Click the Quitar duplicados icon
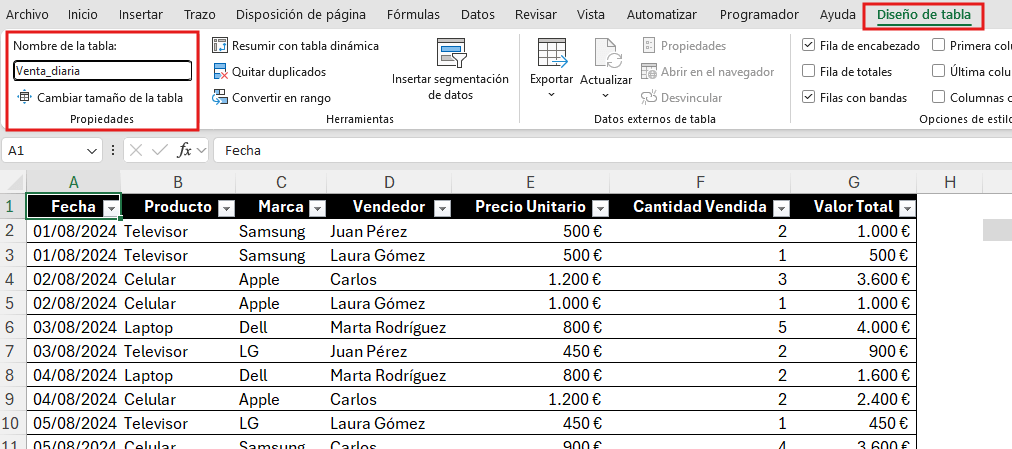The image size is (1012, 449). coord(220,72)
